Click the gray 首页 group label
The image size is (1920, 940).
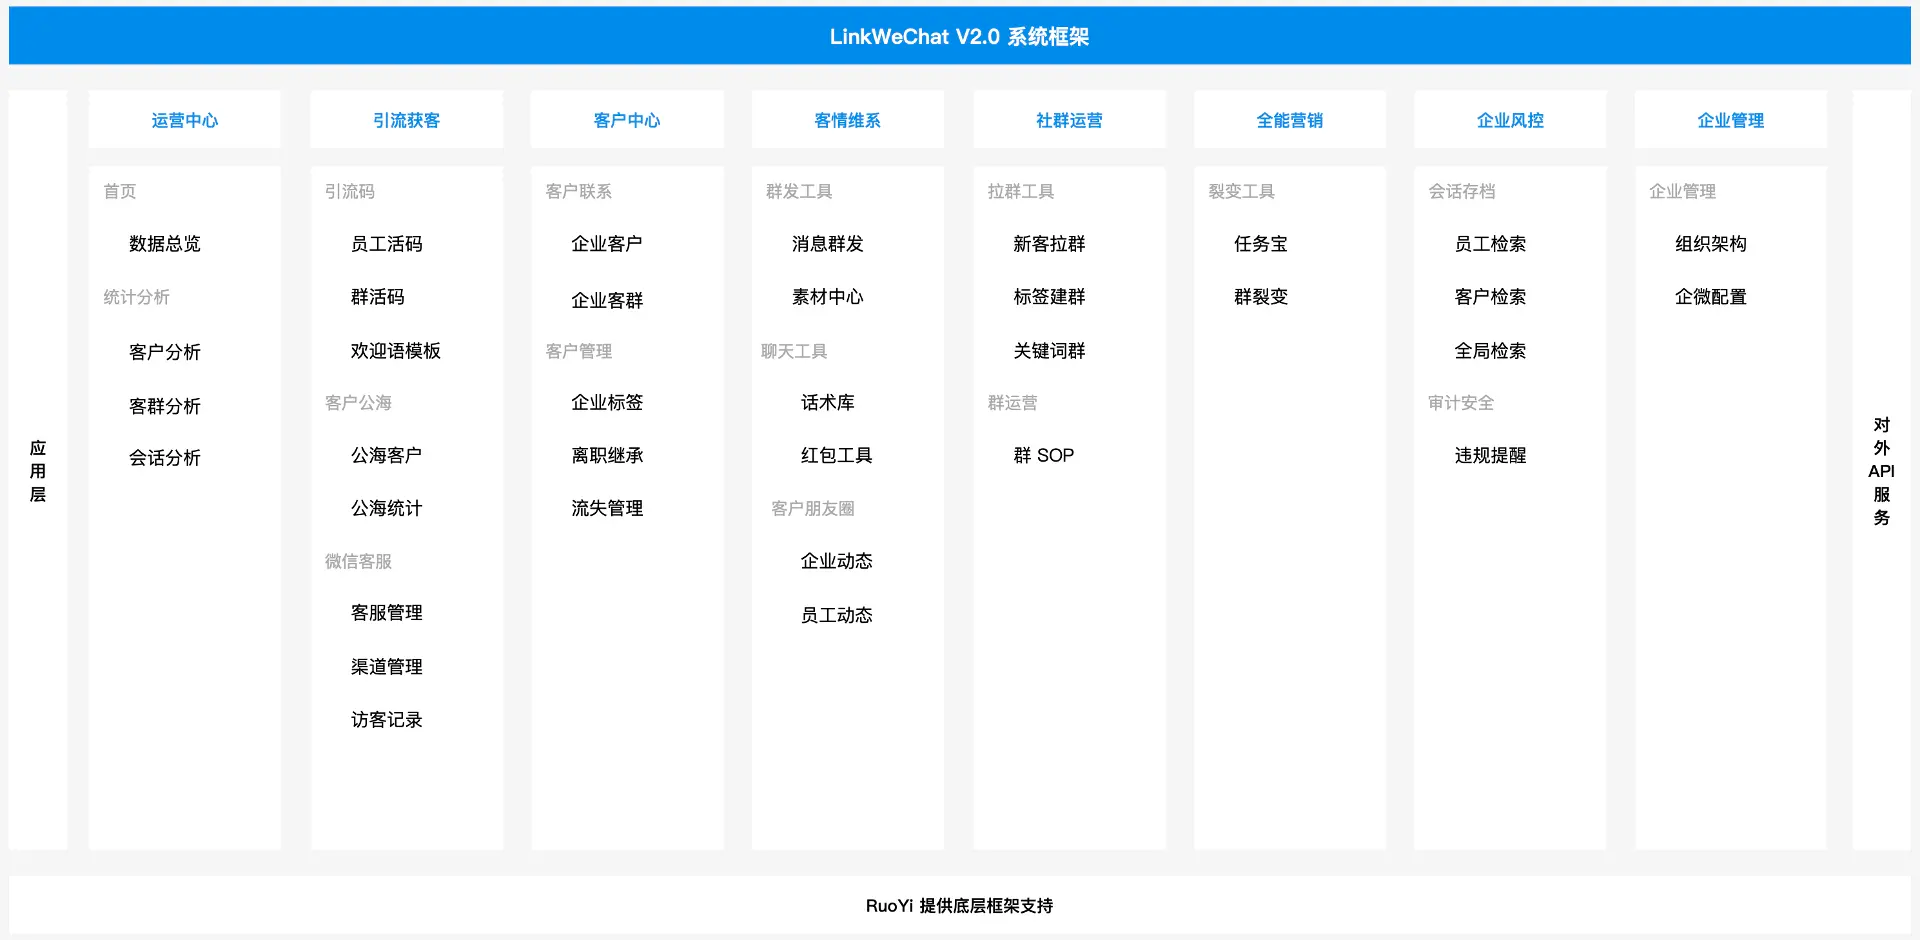tap(120, 191)
